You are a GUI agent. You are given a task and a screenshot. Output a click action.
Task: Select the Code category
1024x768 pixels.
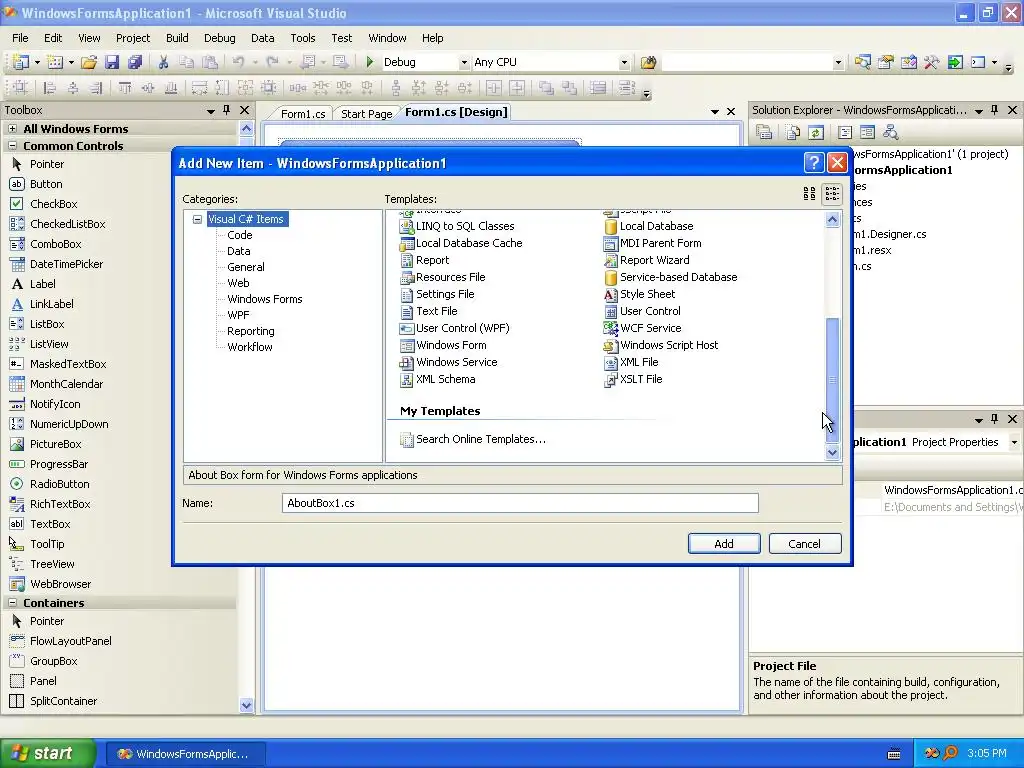click(x=240, y=235)
